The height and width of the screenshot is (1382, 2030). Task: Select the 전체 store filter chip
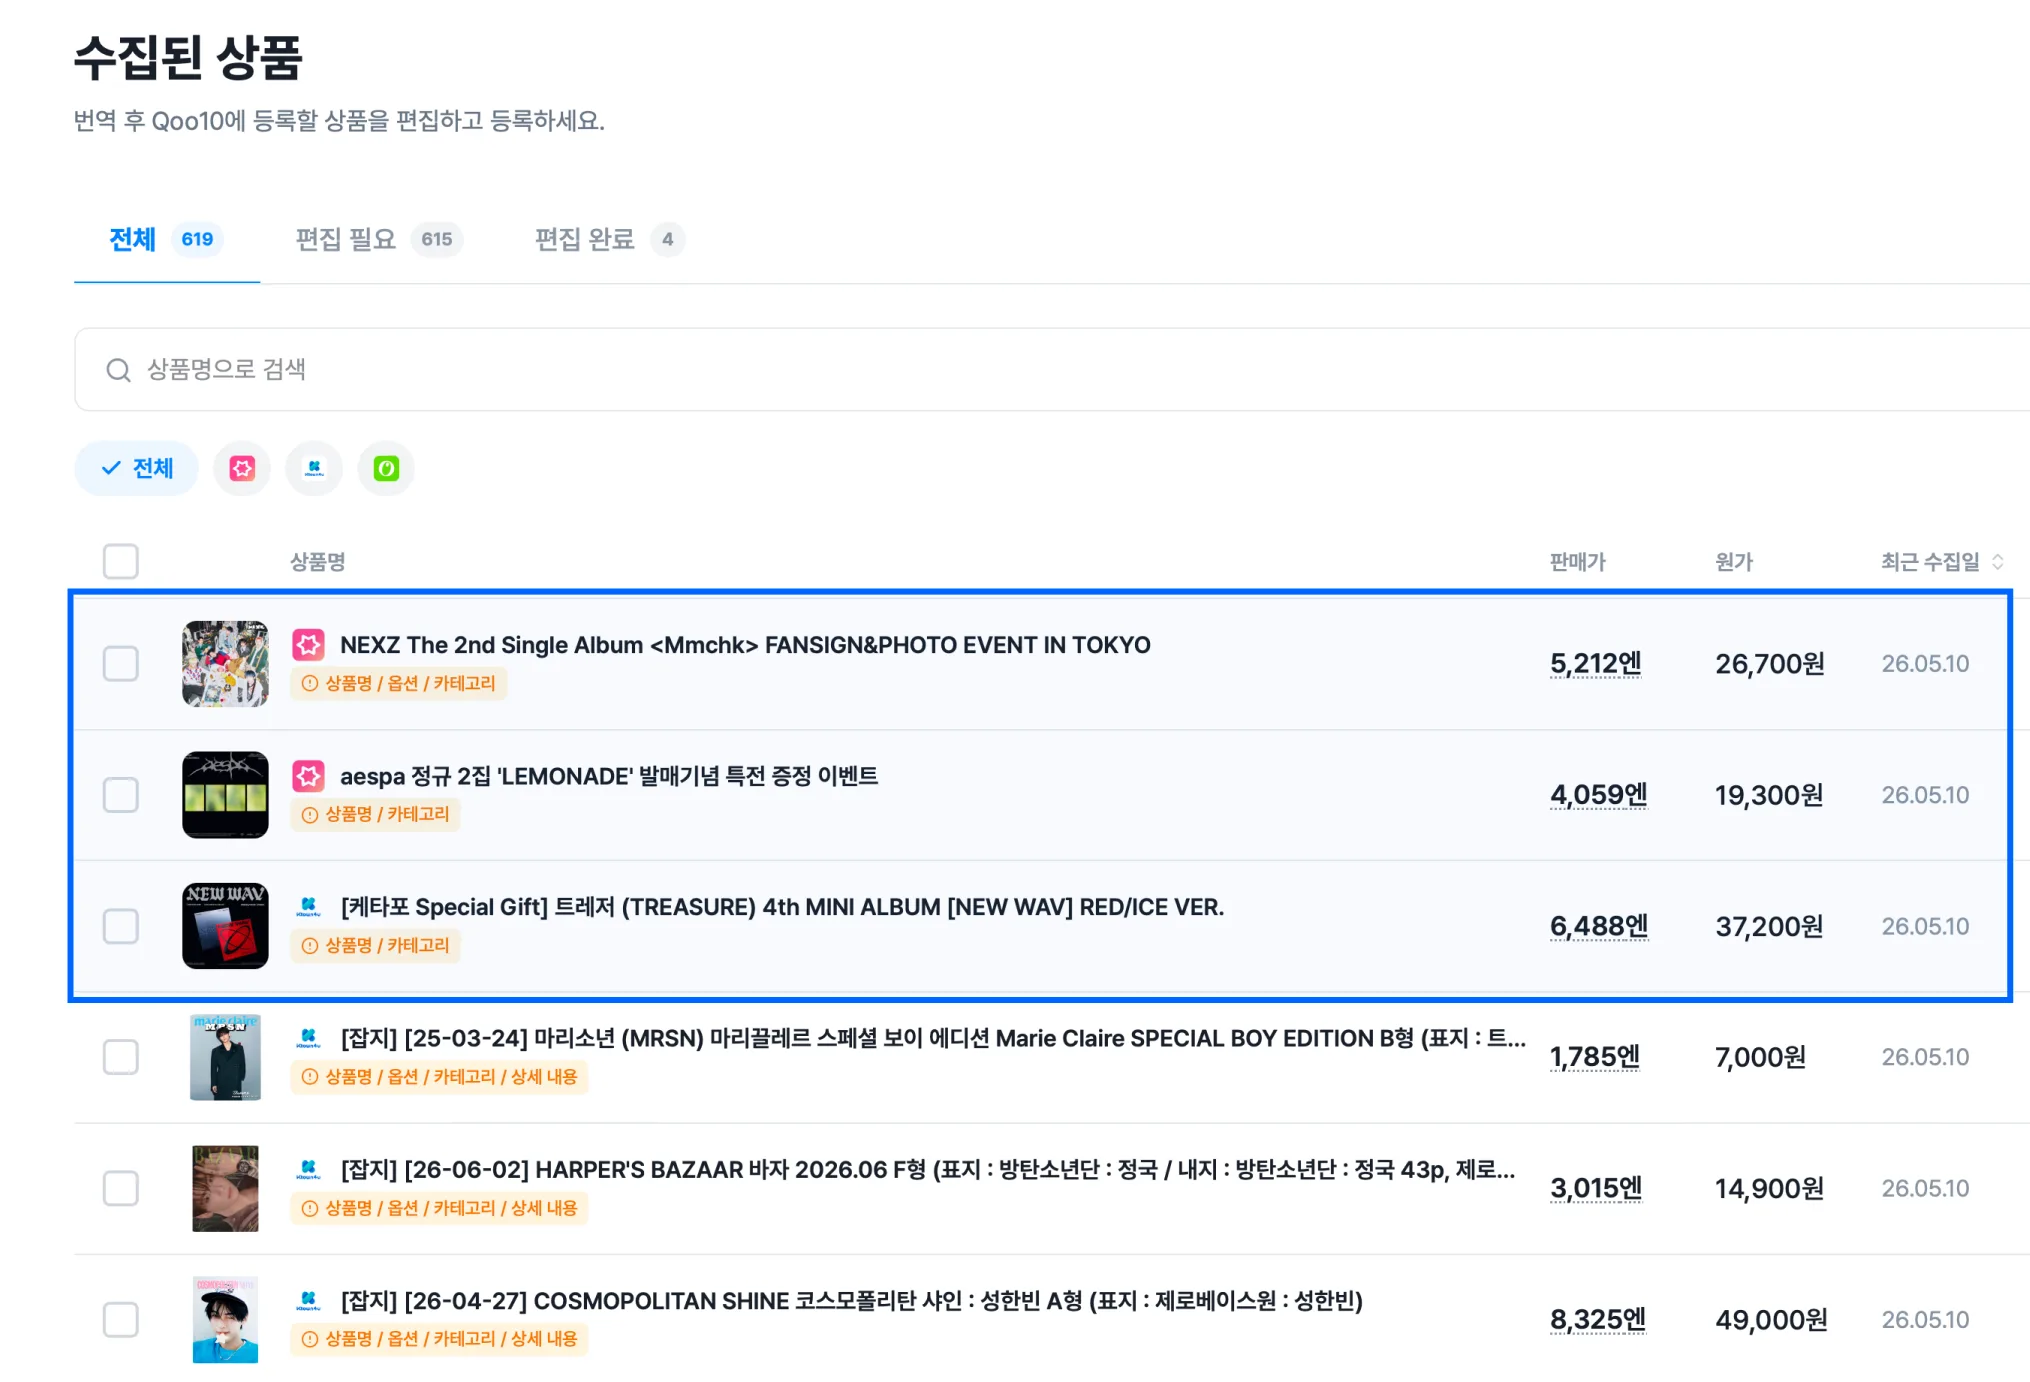coord(137,468)
